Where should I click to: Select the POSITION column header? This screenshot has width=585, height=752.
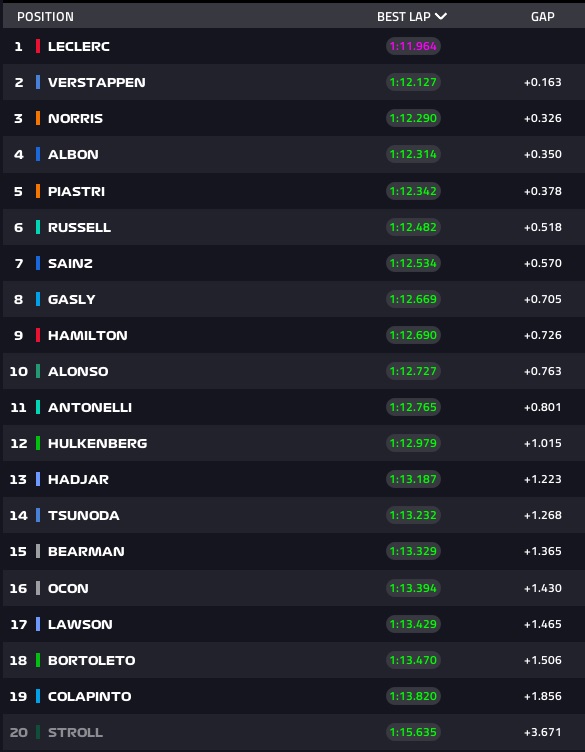click(46, 17)
